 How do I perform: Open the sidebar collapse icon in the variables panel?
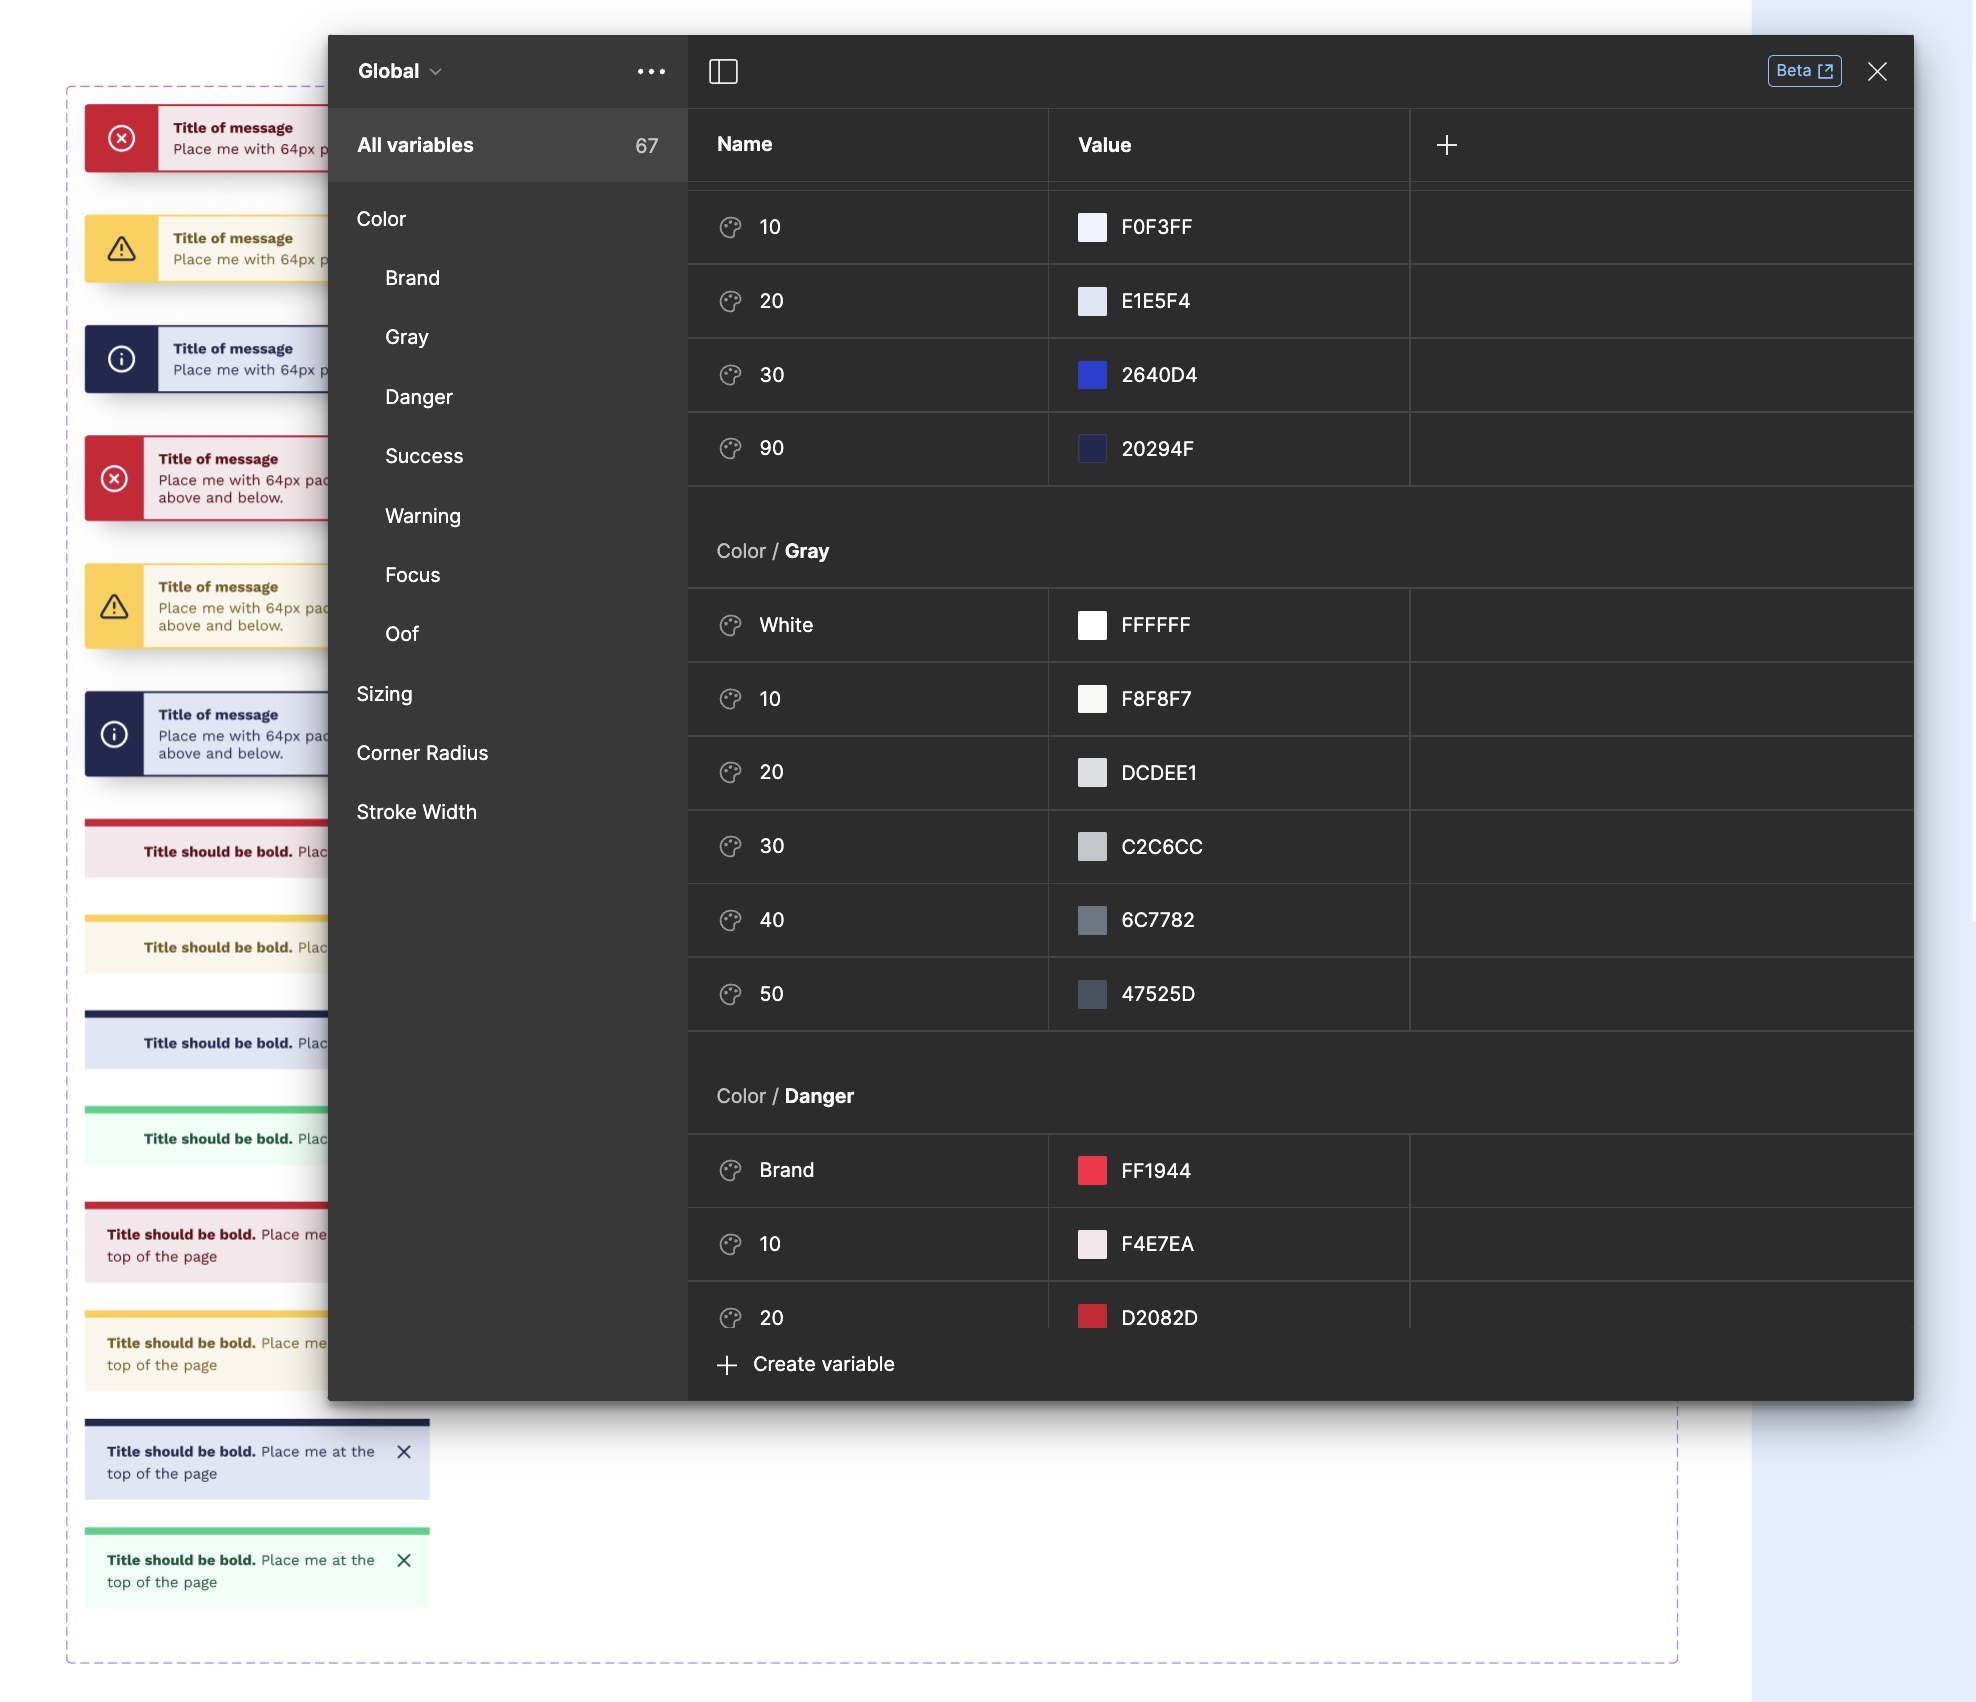[x=724, y=71]
